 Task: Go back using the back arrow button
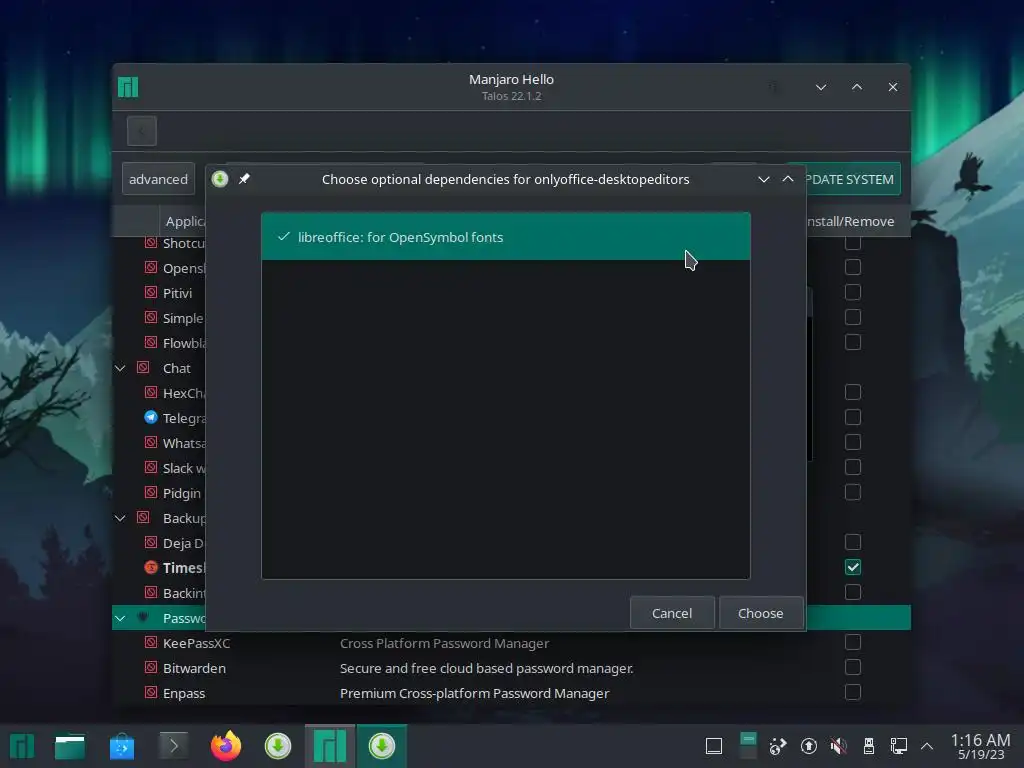click(x=142, y=131)
